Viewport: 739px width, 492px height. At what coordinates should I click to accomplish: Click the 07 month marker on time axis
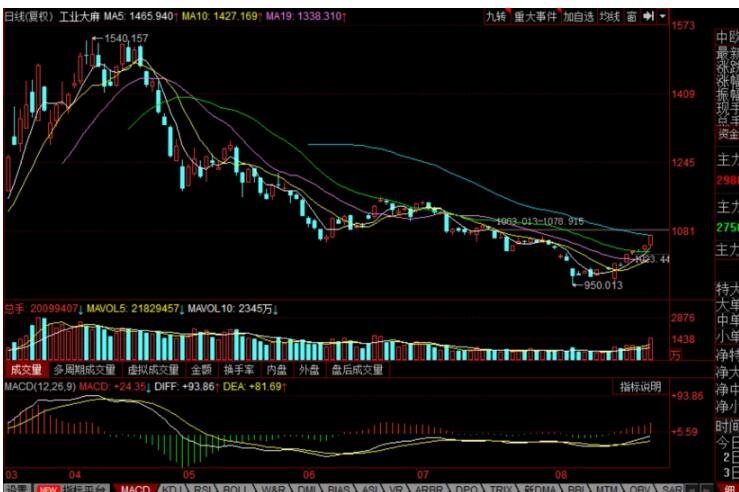[423, 475]
